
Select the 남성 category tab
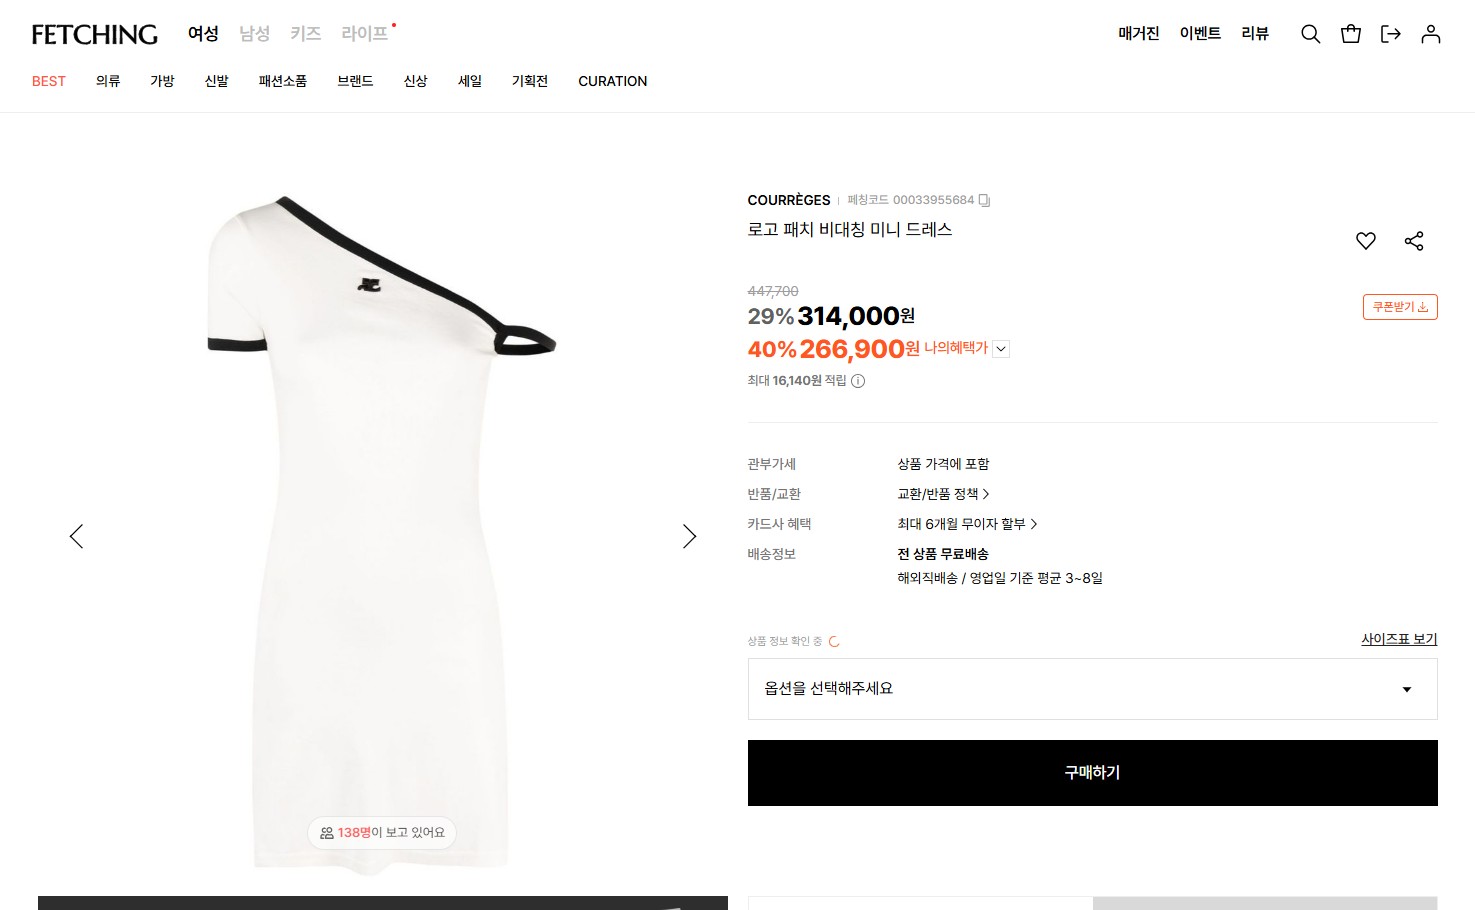click(254, 34)
